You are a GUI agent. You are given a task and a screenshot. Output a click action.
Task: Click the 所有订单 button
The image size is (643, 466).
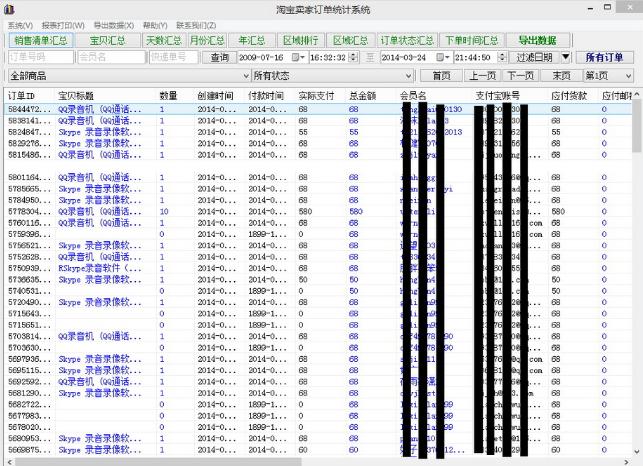click(x=605, y=58)
